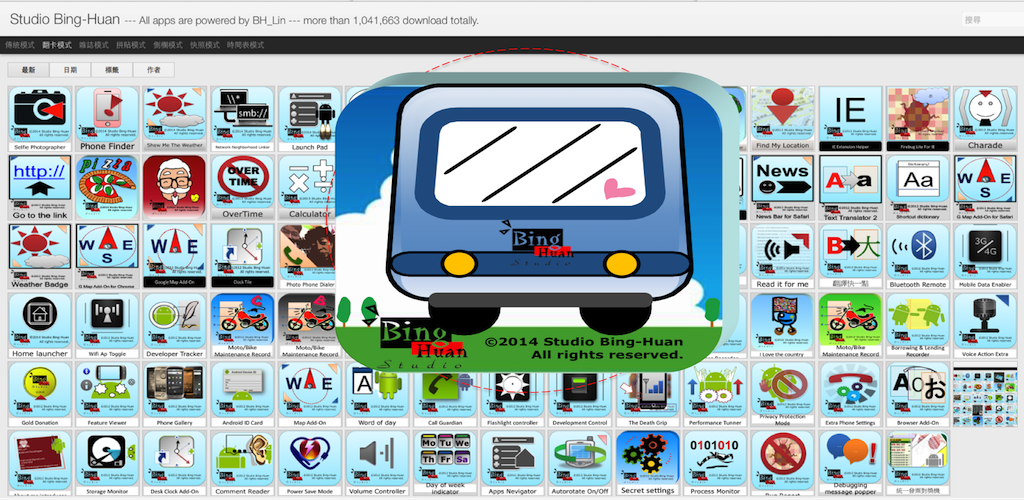
Task: Open the G Map Add-On for Chrome card
Action: [x=108, y=256]
